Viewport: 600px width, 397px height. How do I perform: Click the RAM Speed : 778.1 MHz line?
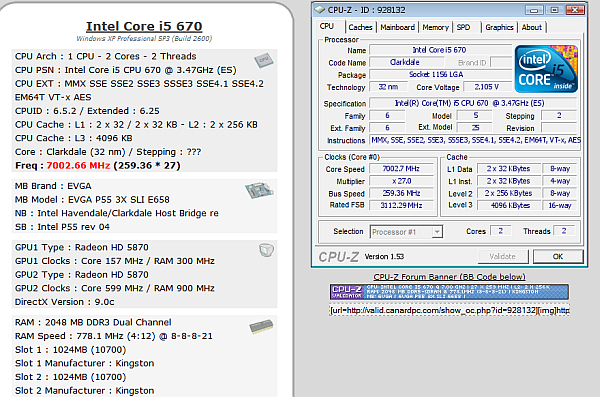[114, 336]
